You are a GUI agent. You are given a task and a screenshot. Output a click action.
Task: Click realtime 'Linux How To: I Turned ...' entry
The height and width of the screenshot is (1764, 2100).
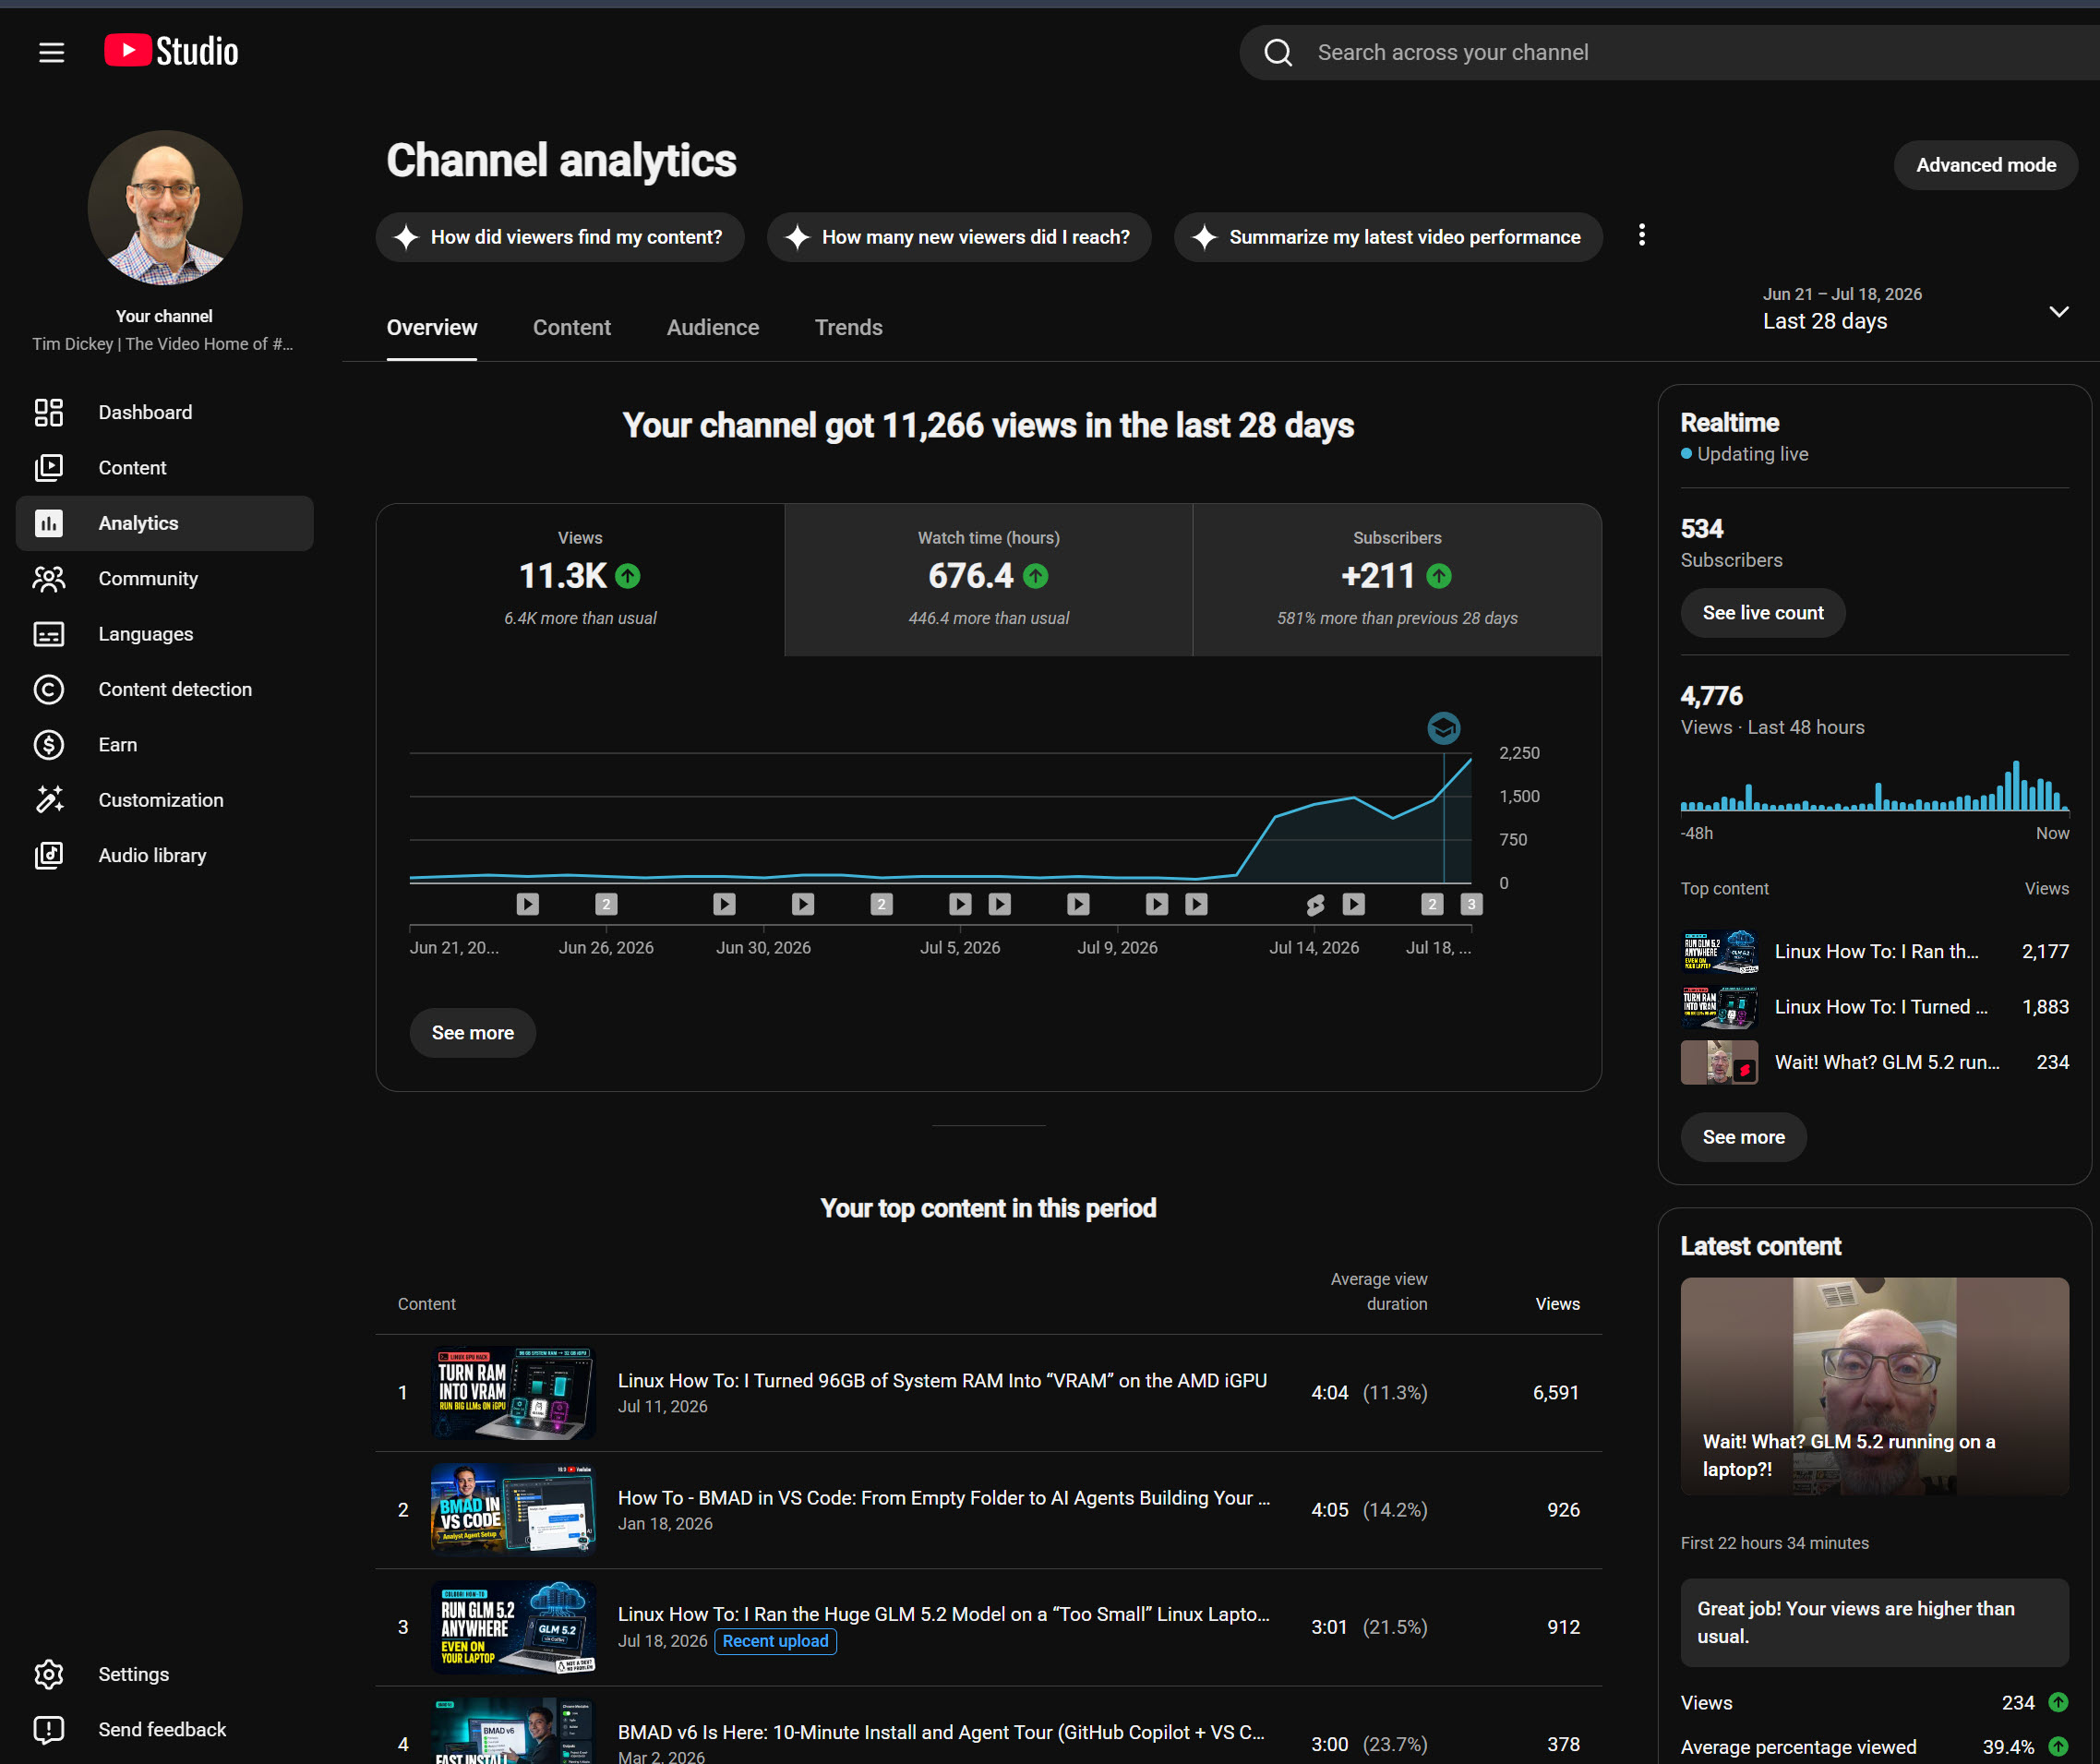pyautogui.click(x=1874, y=1007)
